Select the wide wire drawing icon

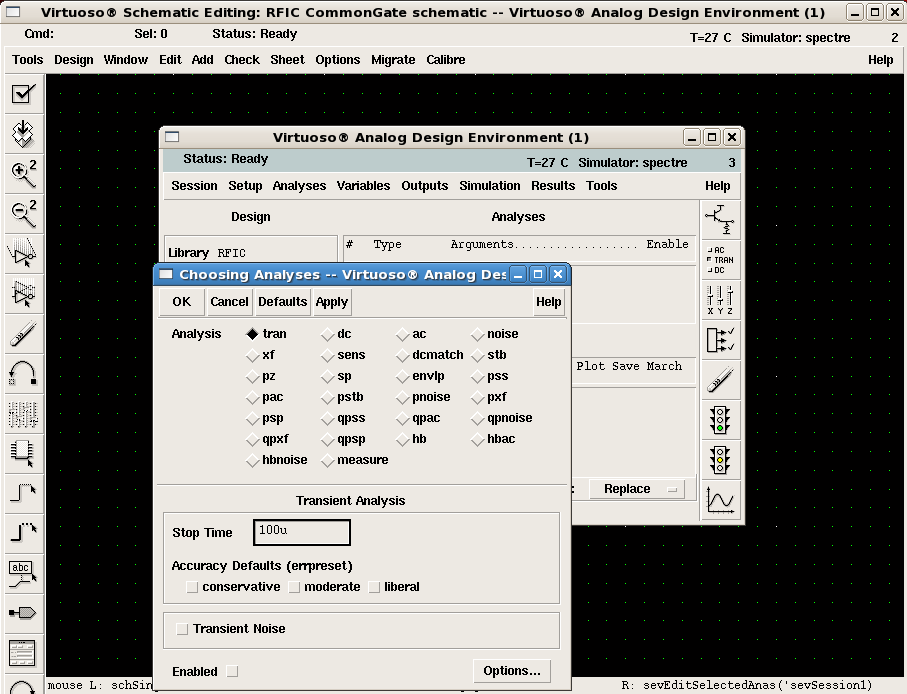(24, 533)
